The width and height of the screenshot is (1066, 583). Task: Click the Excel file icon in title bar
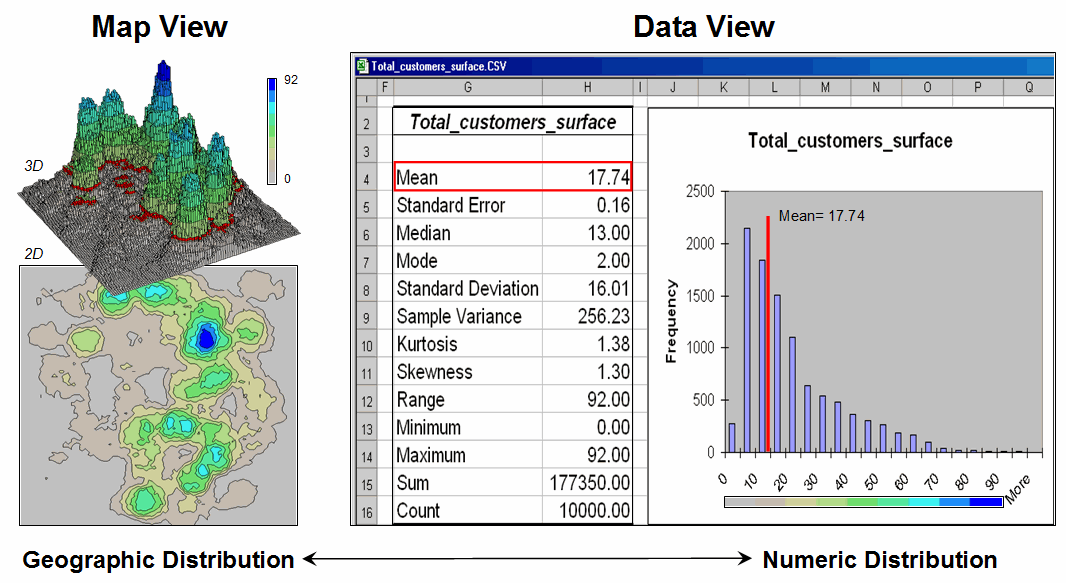pyautogui.click(x=362, y=67)
